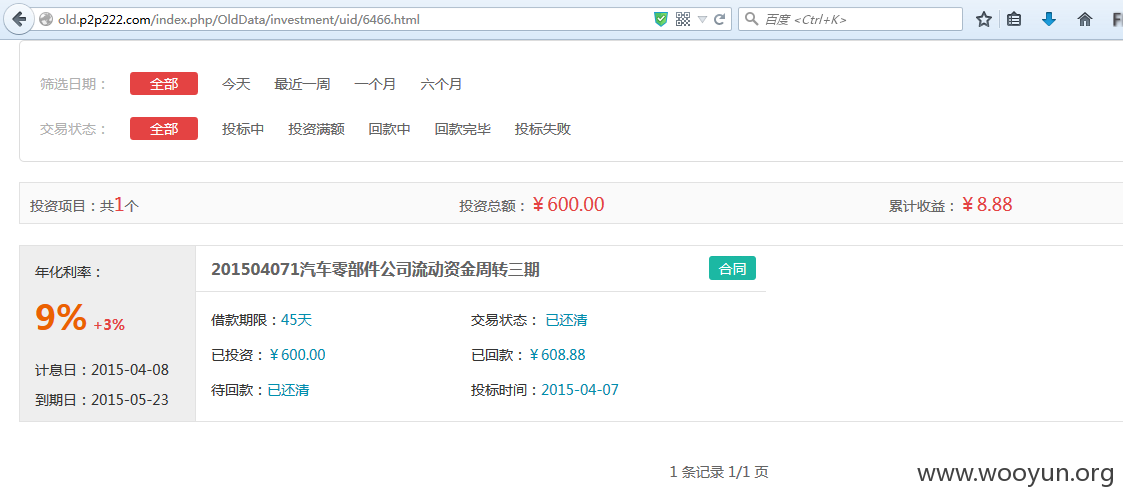Bookmark this page with star icon
The width and height of the screenshot is (1123, 502).
tap(984, 19)
